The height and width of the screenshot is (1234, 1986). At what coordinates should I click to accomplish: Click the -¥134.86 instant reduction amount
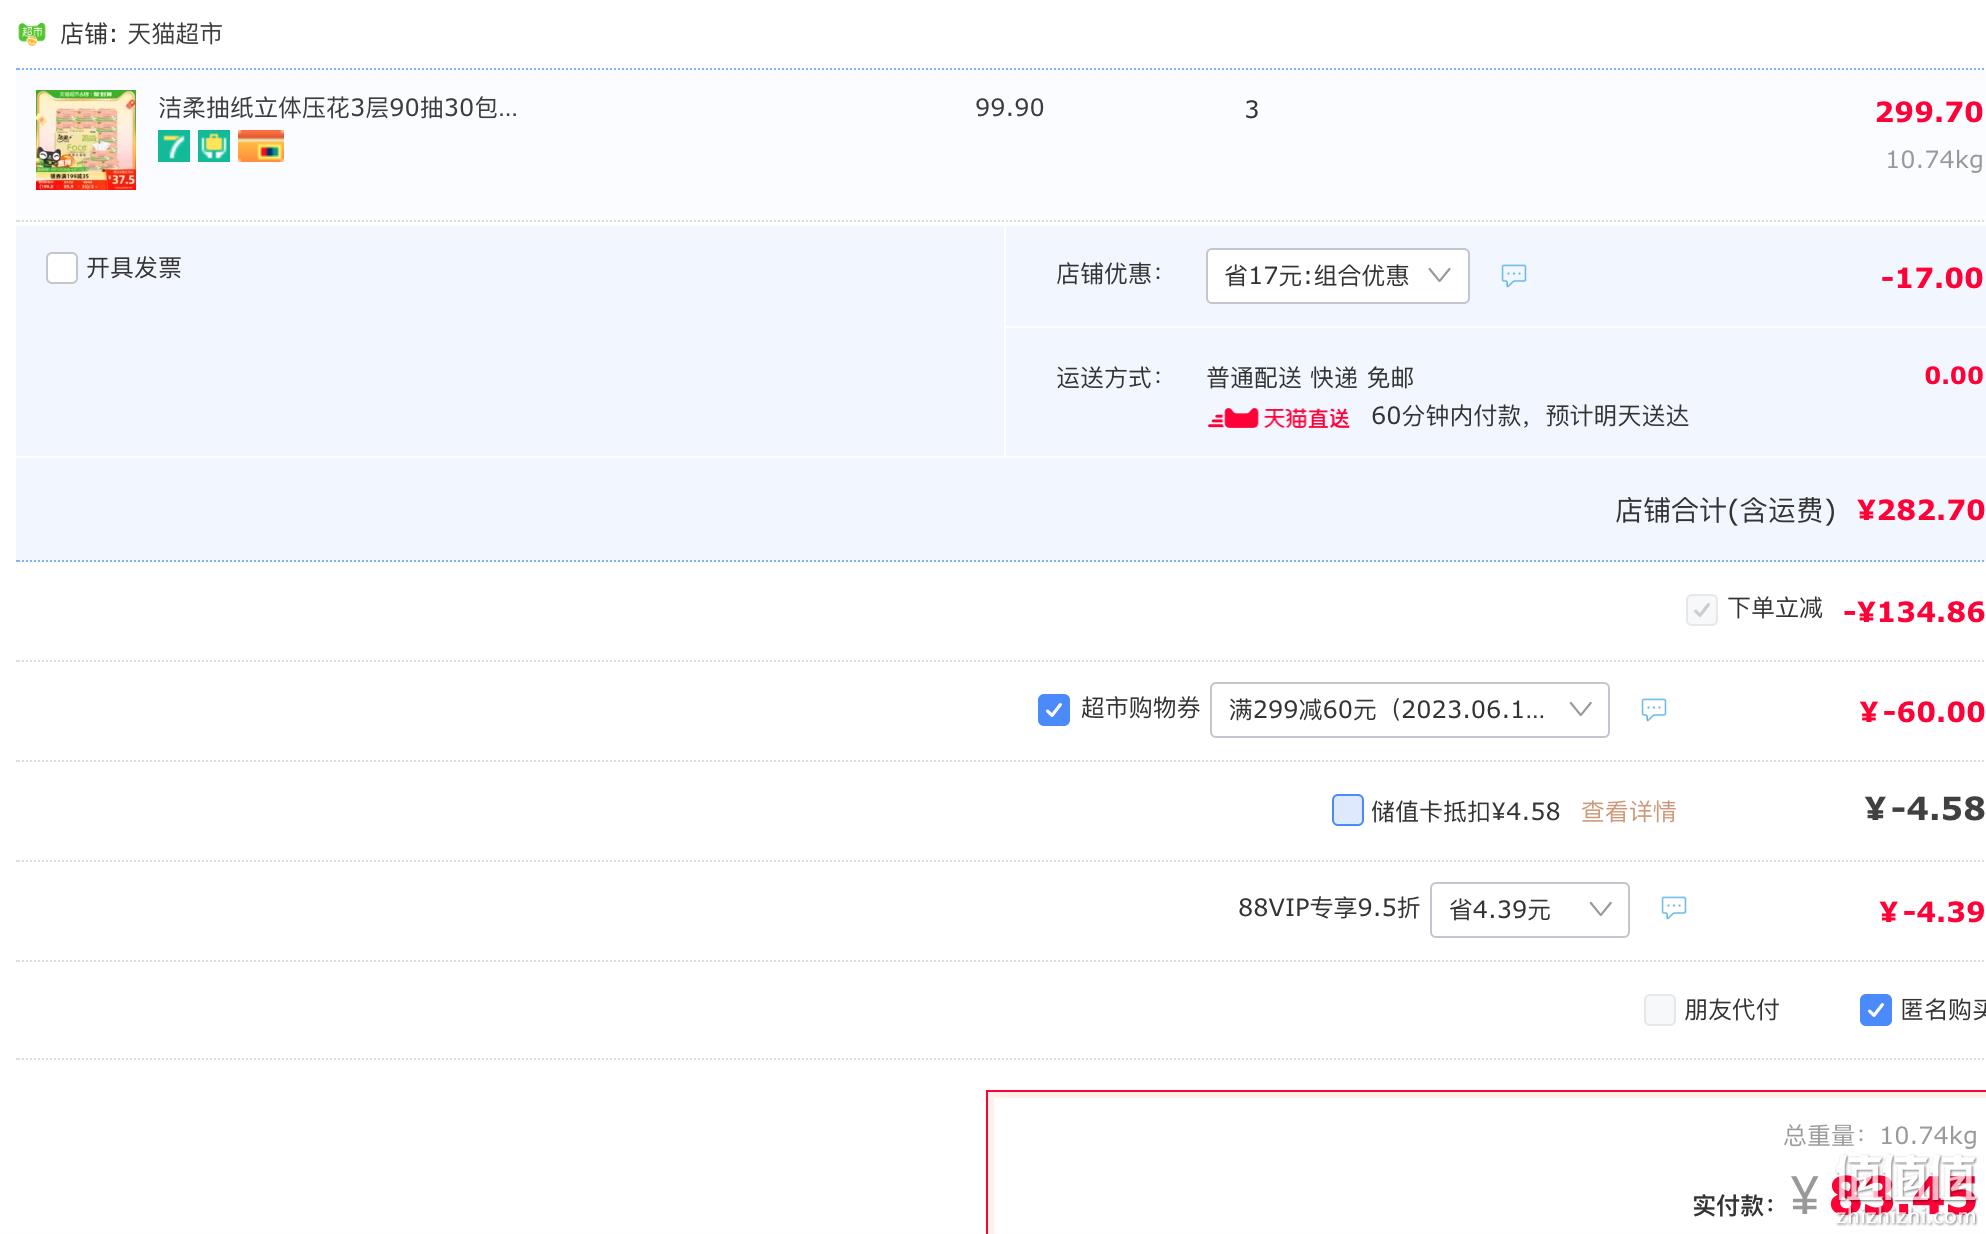pos(1914,612)
